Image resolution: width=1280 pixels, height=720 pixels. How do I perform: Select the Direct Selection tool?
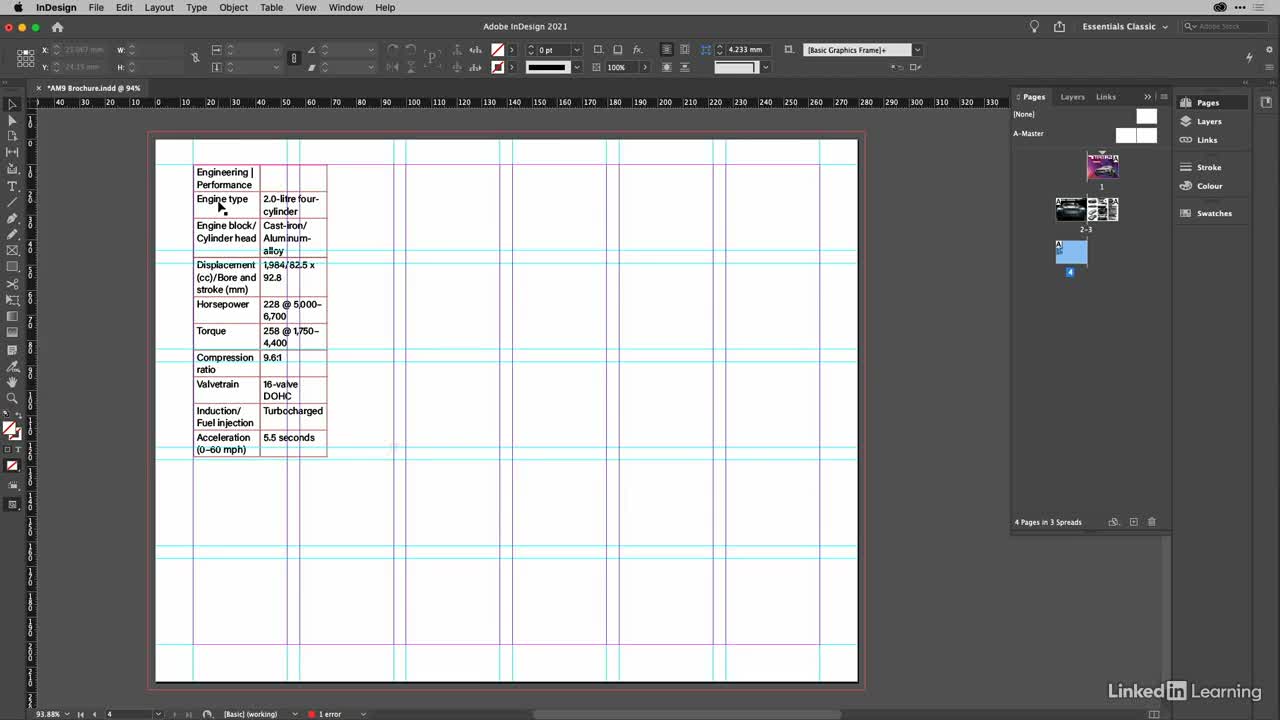(x=12, y=120)
